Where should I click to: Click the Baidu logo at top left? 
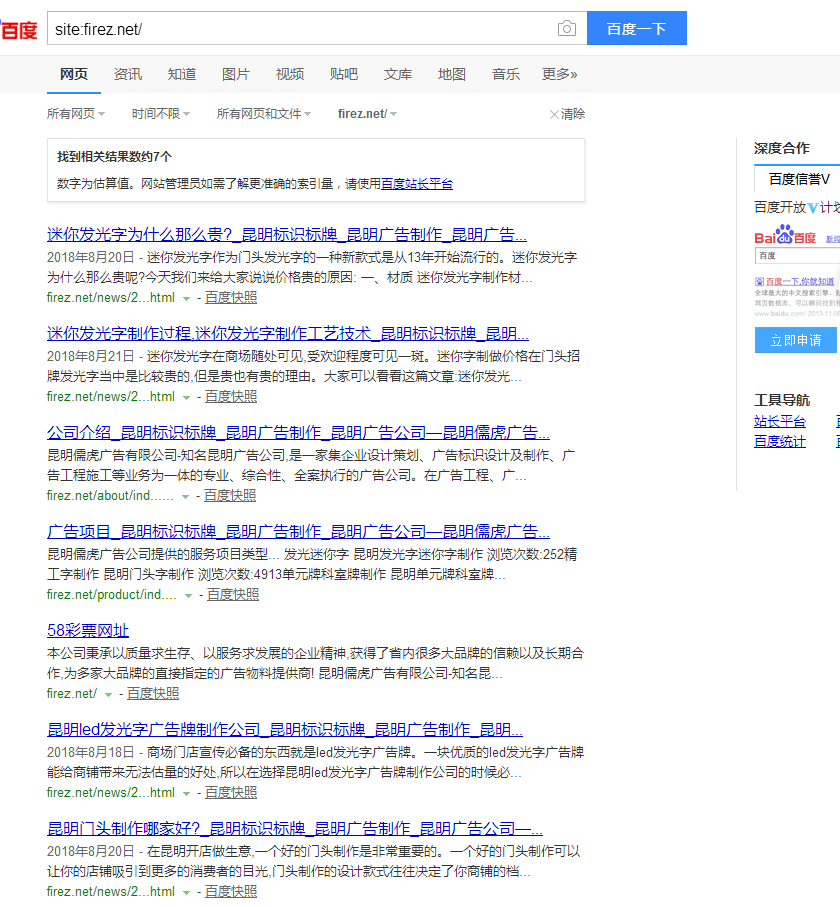(18, 30)
